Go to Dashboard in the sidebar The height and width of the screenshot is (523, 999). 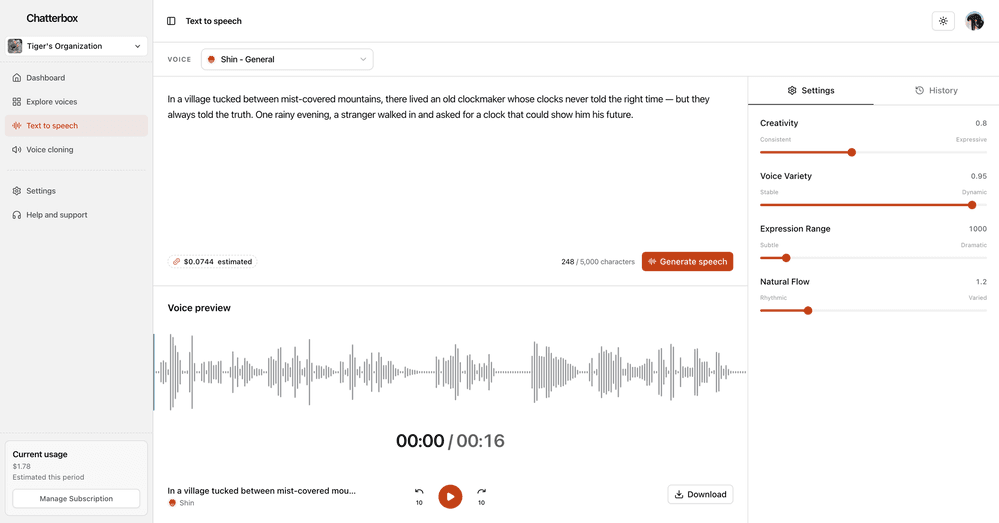pos(76,78)
